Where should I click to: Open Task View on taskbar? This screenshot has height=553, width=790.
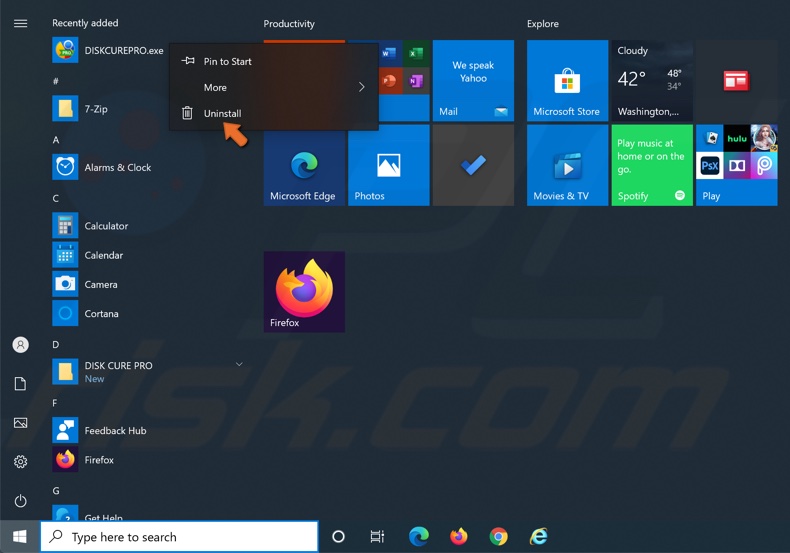pos(377,536)
